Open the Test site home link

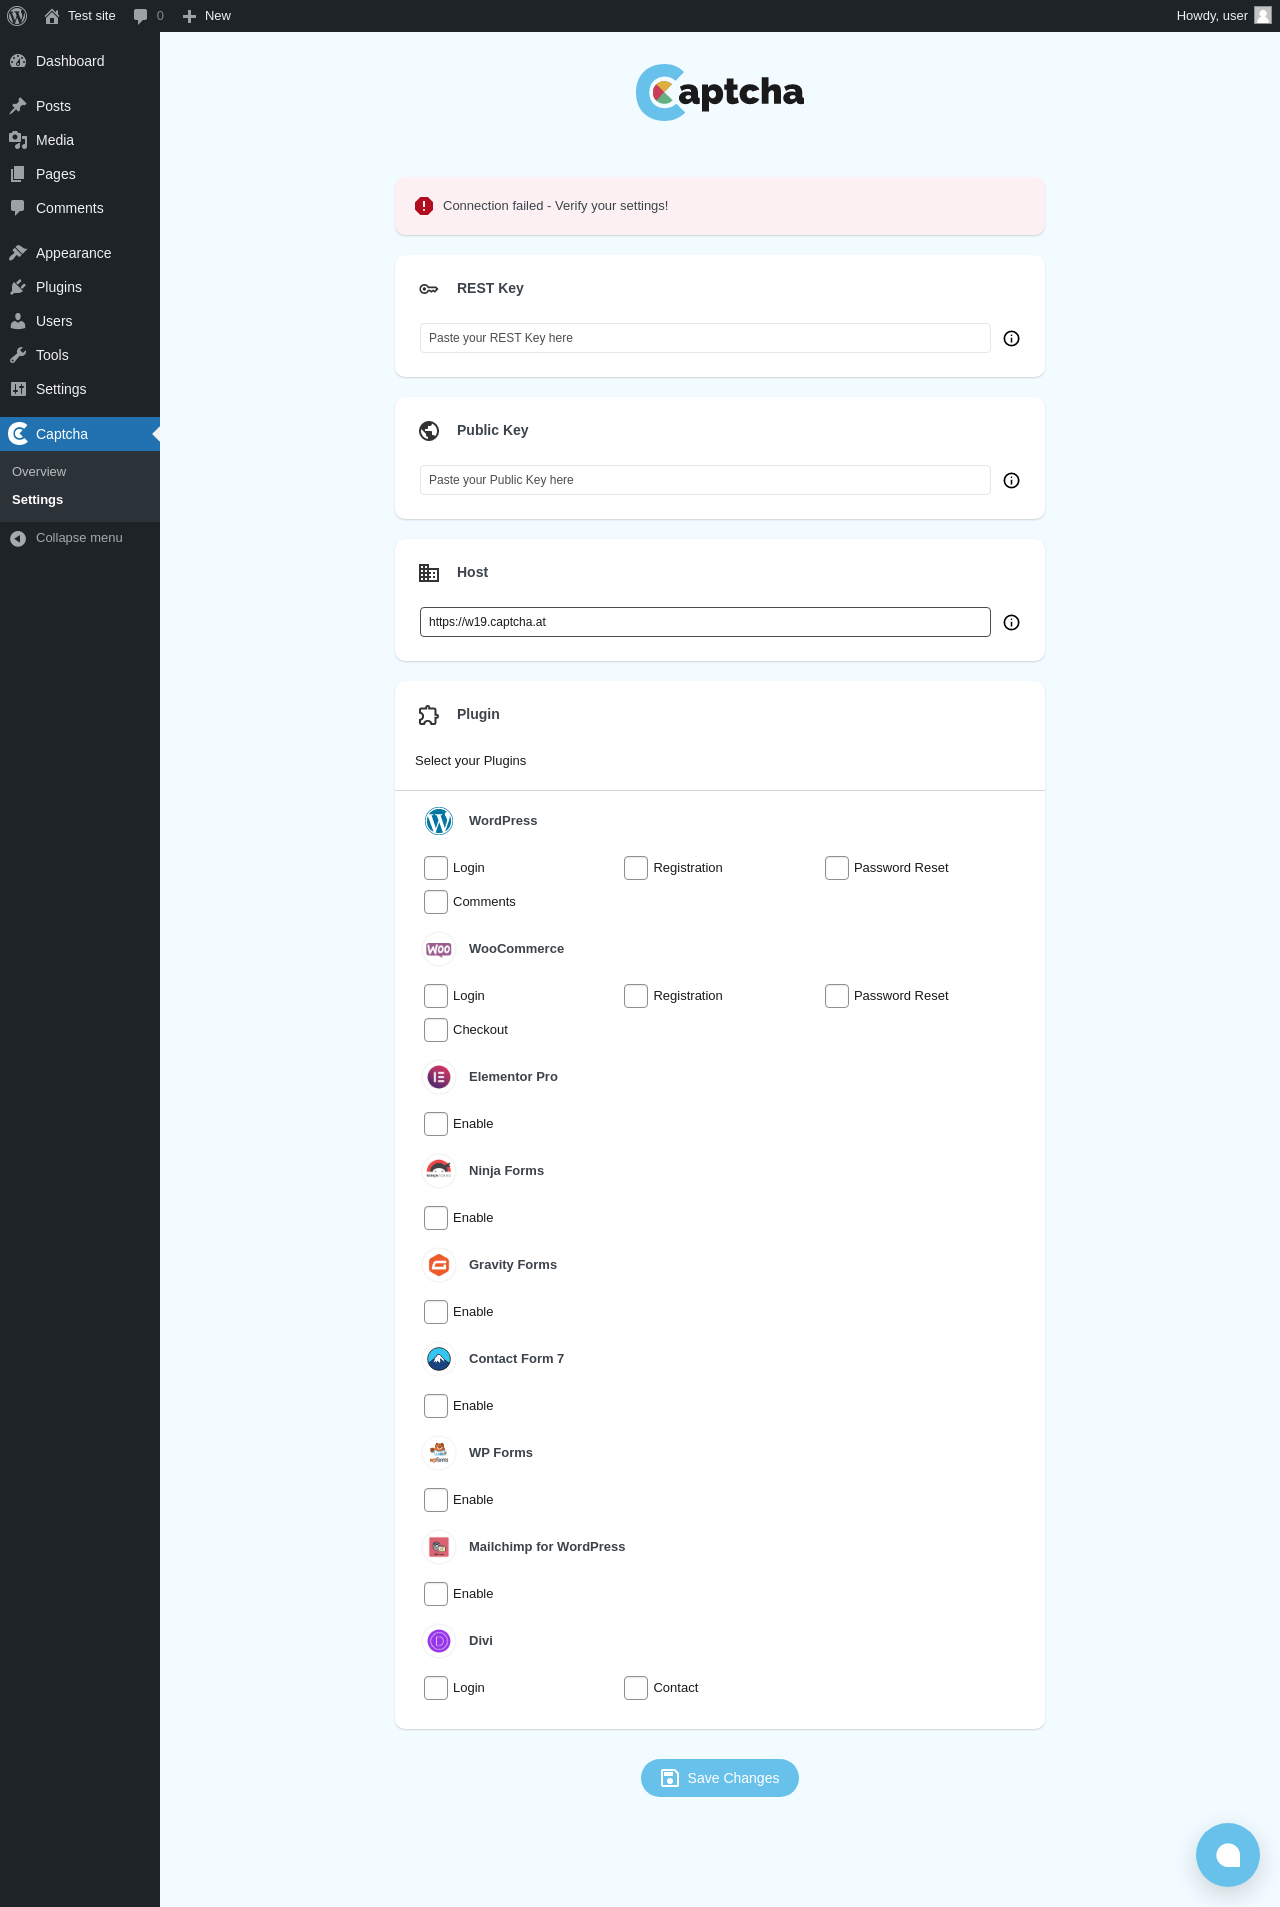click(x=80, y=16)
